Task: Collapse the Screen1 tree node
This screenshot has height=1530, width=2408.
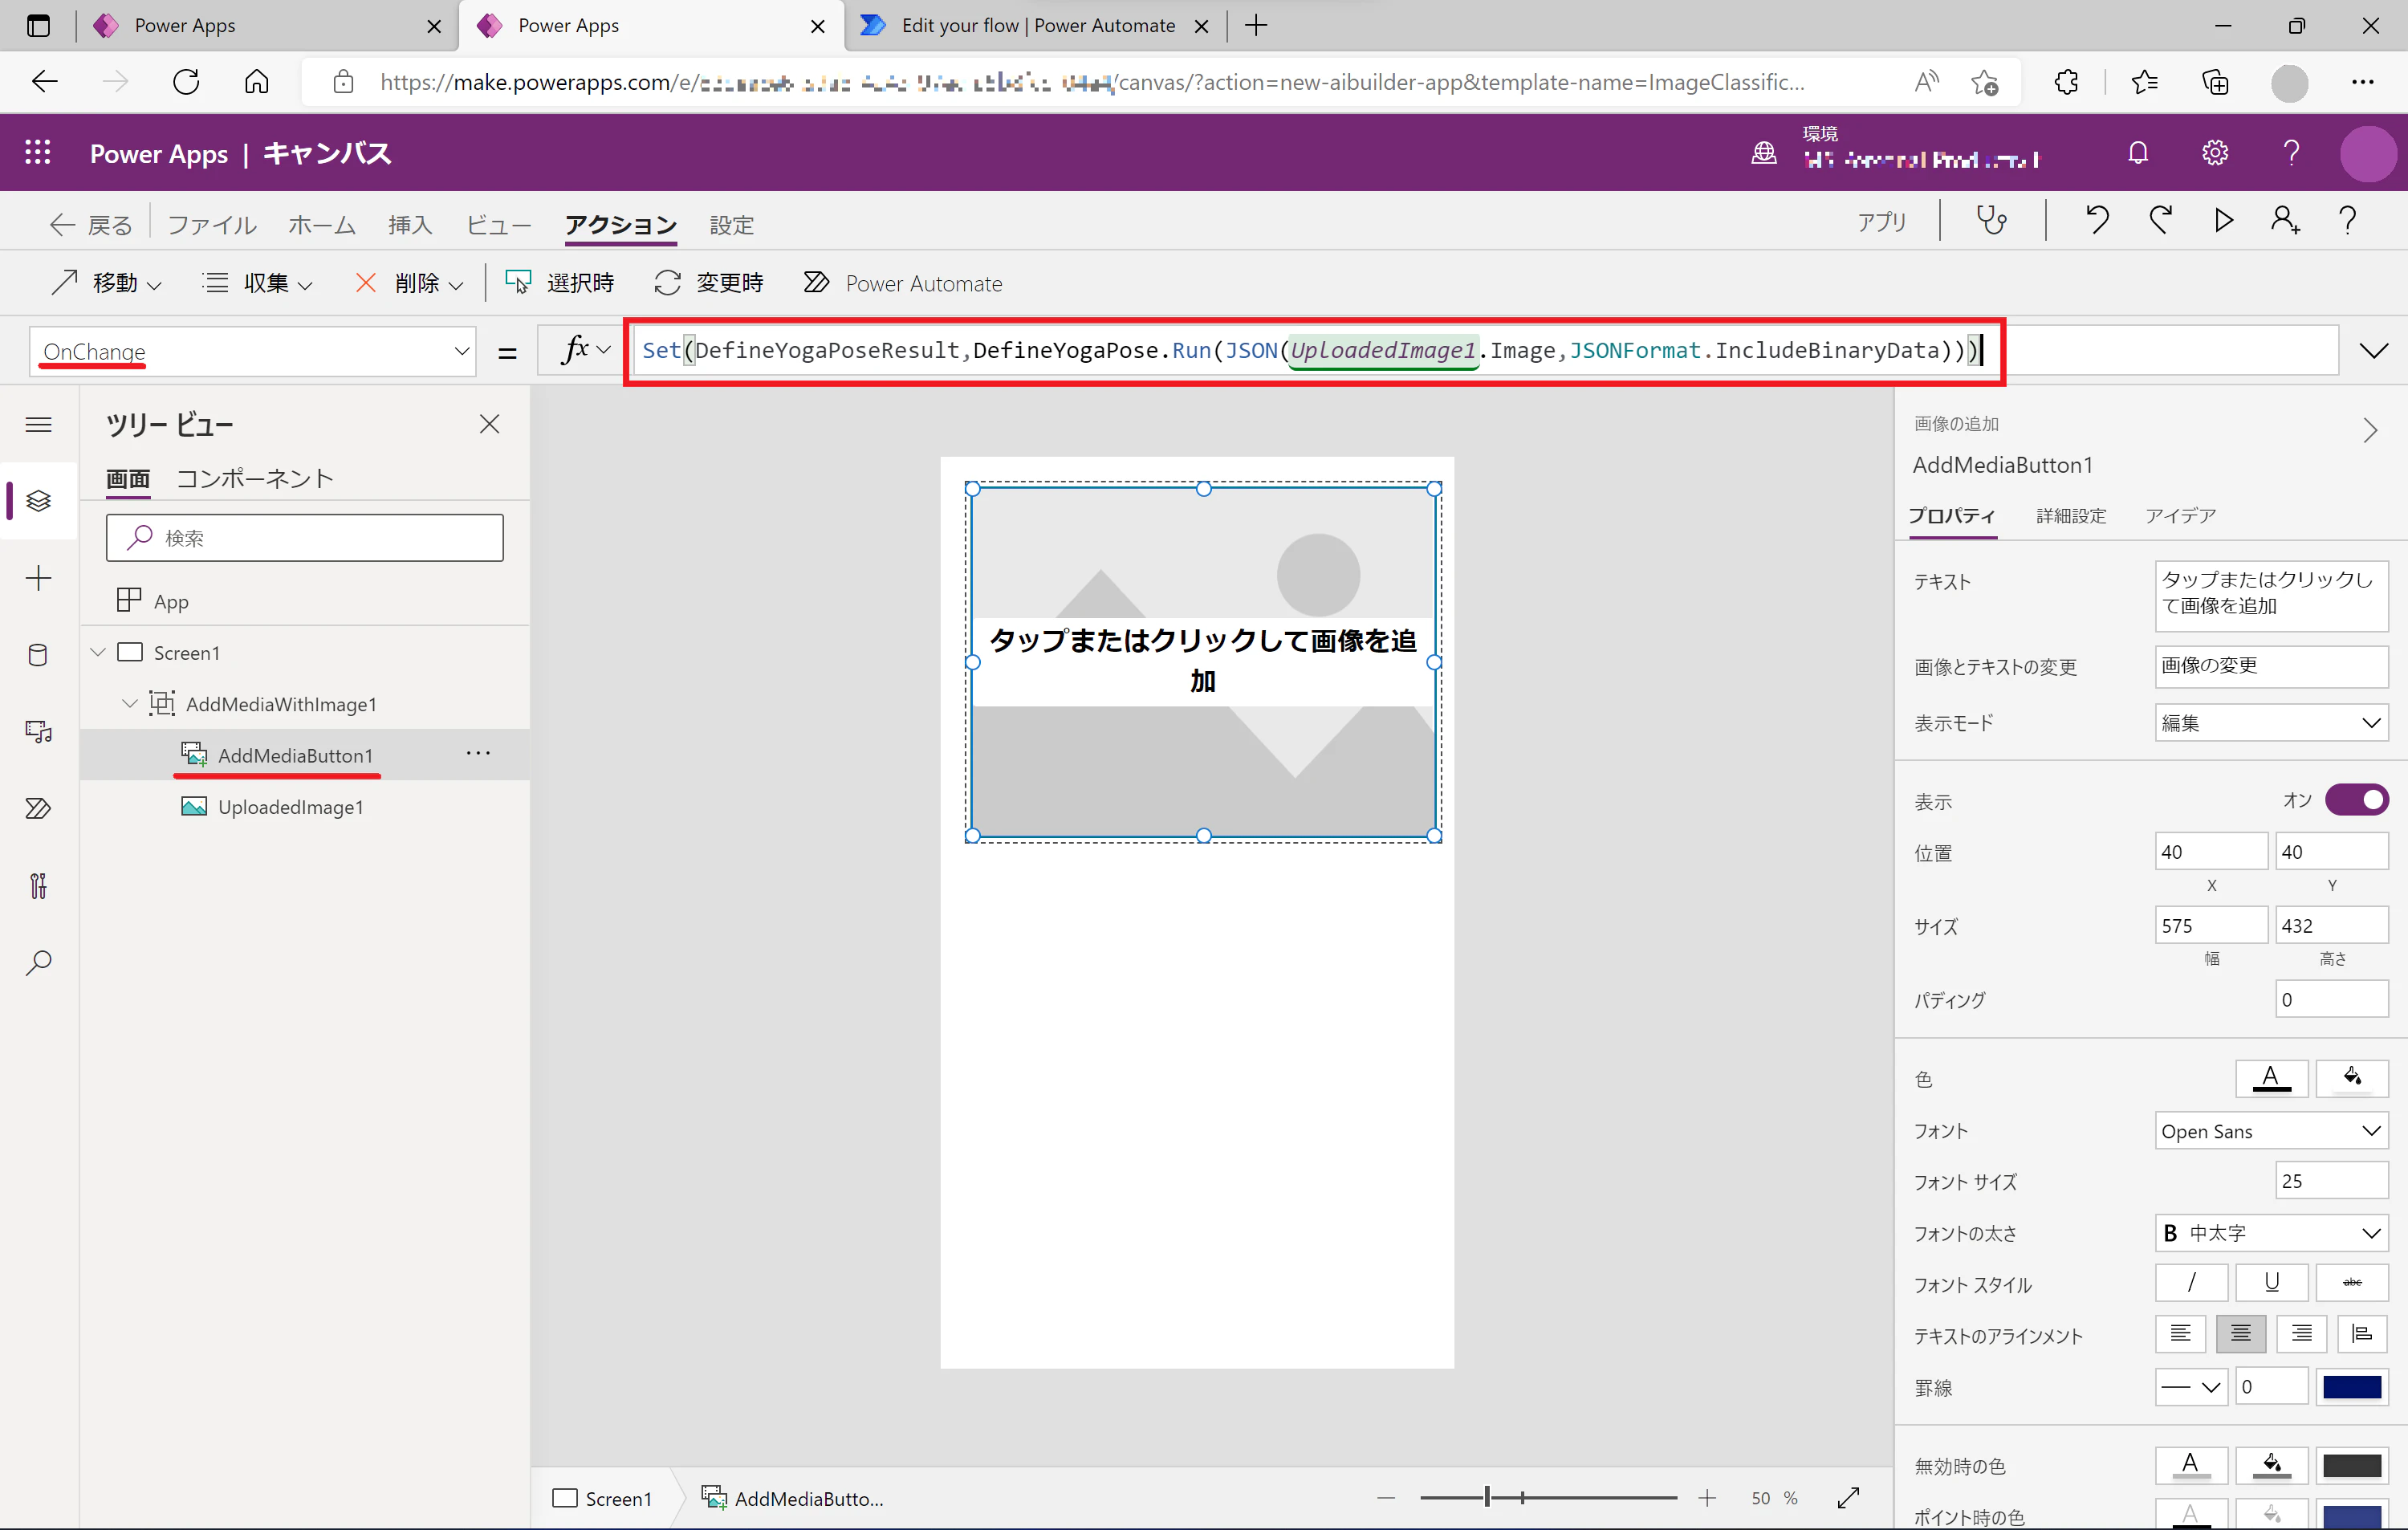Action: point(98,652)
